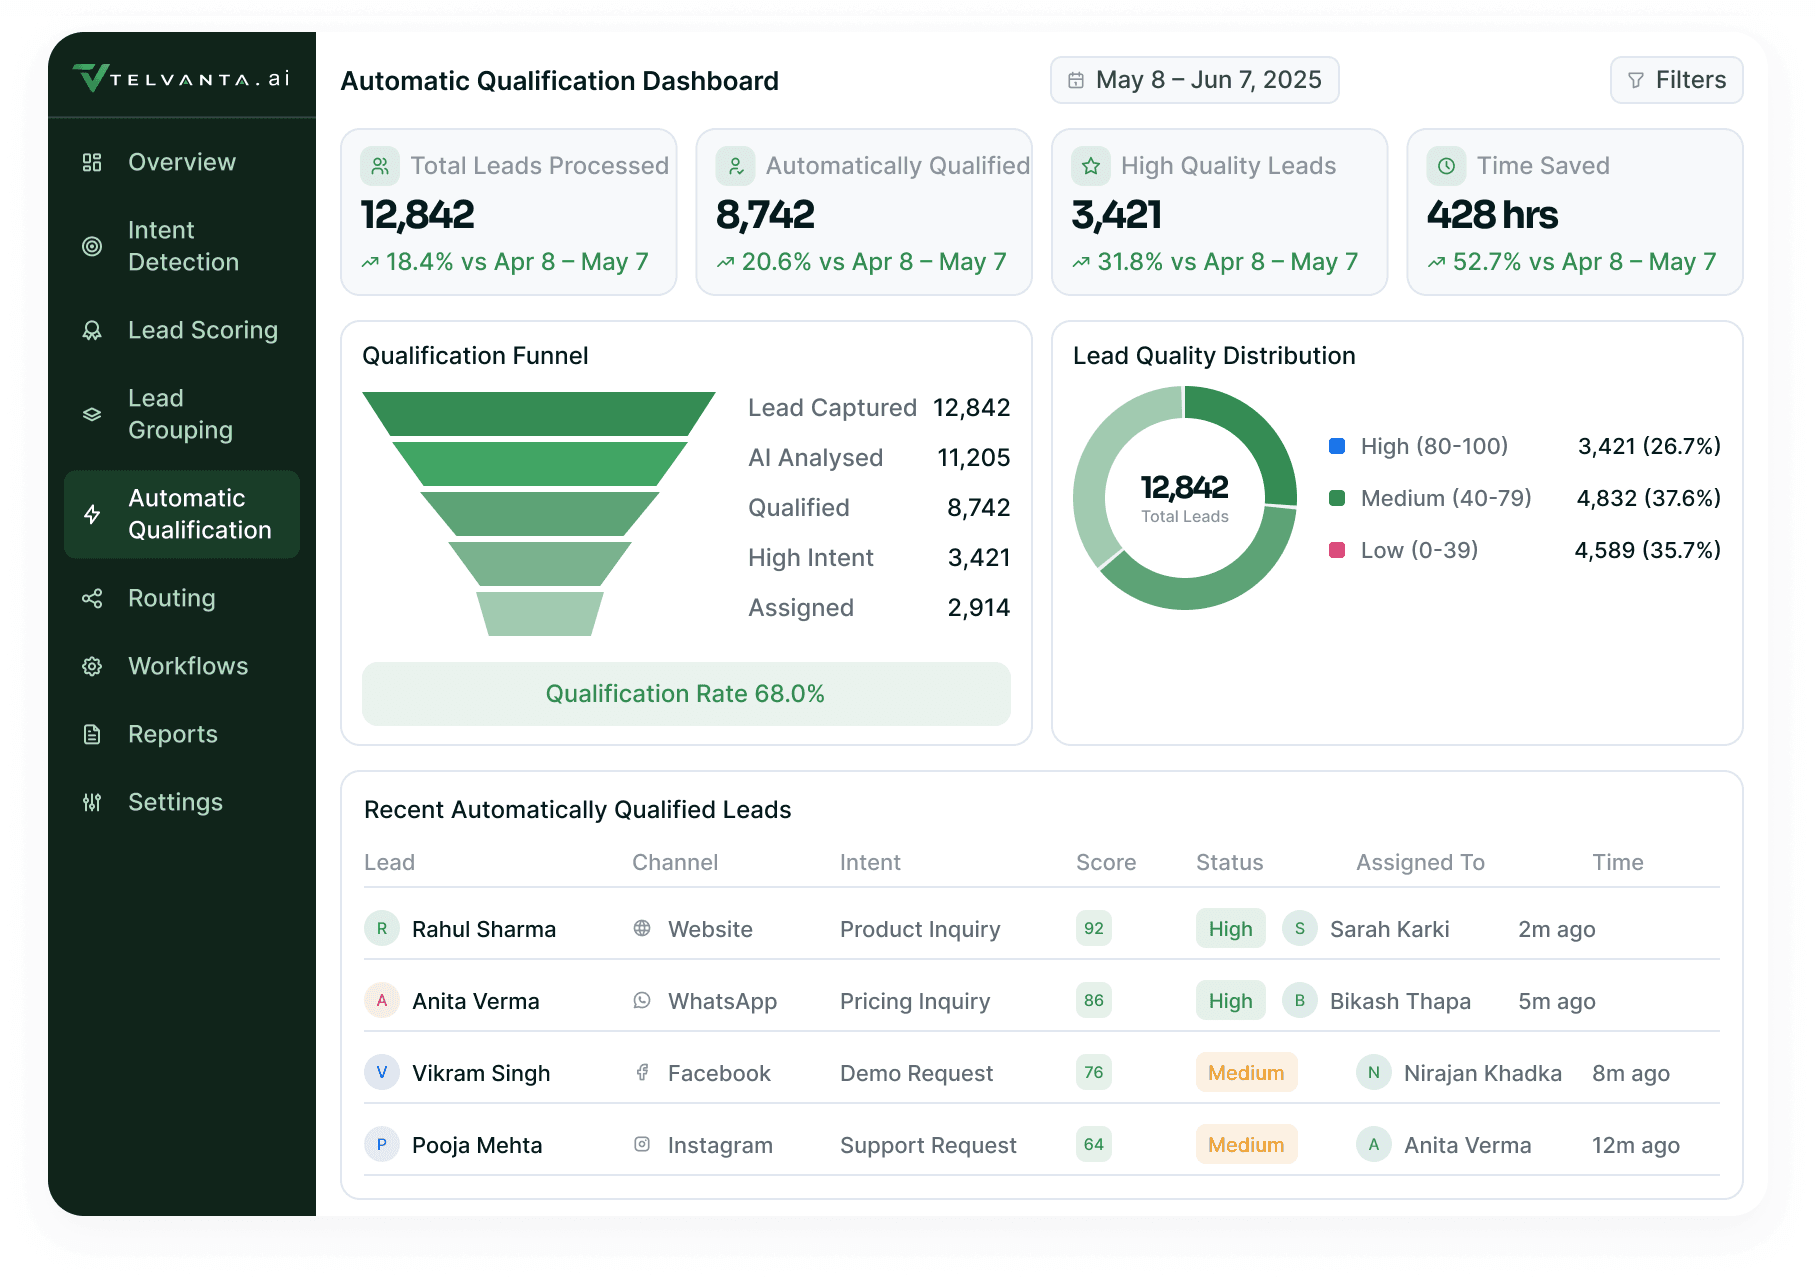Click the WhatsApp channel icon
The width and height of the screenshot is (1816, 1280).
click(x=642, y=1000)
